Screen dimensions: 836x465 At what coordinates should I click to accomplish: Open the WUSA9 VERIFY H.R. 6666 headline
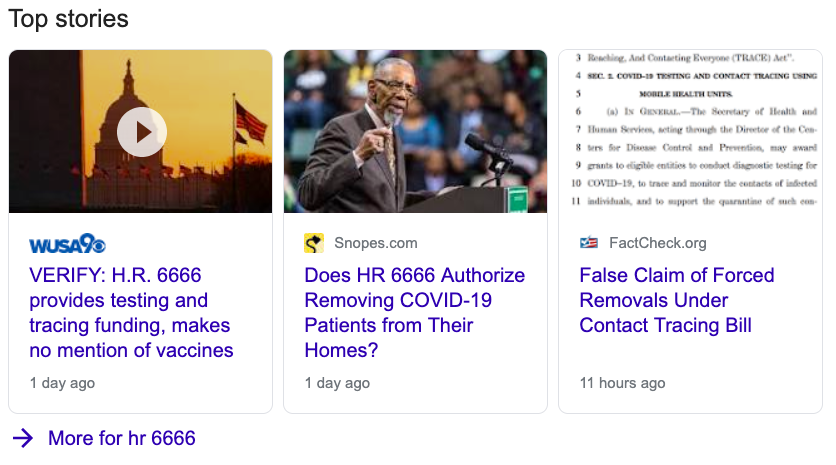[131, 313]
